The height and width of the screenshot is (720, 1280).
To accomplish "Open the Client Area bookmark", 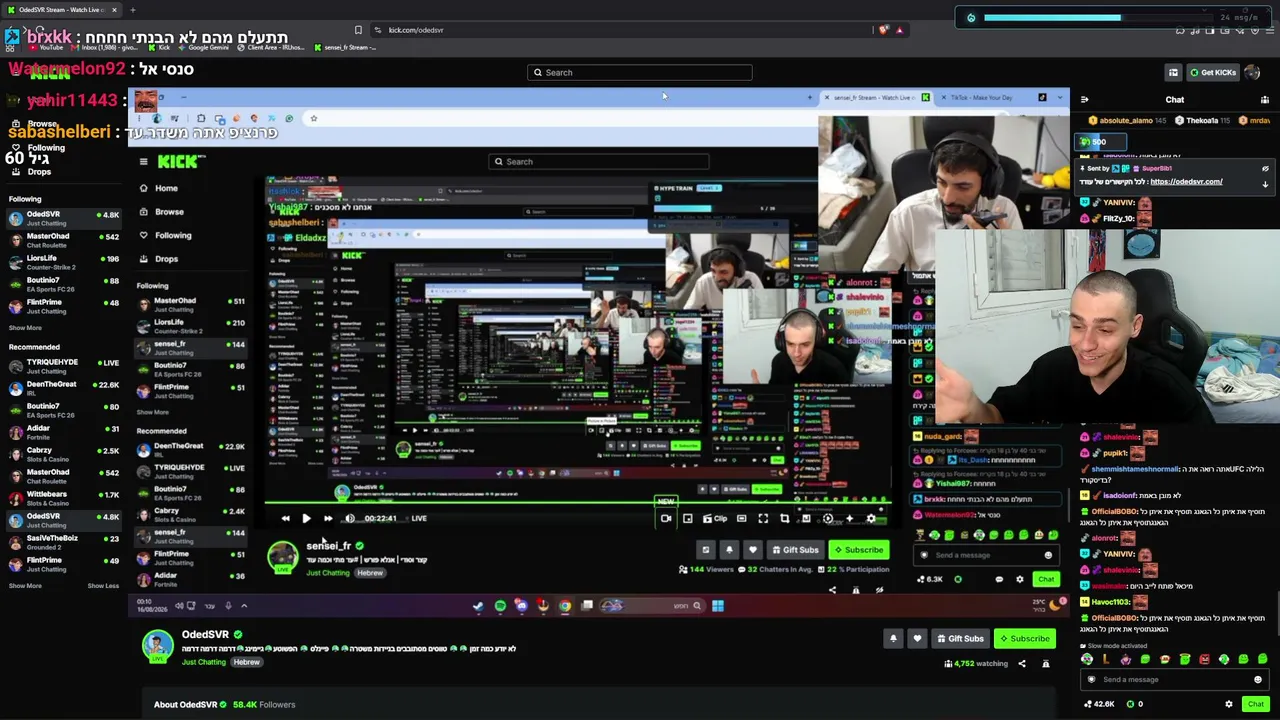I will (x=273, y=47).
